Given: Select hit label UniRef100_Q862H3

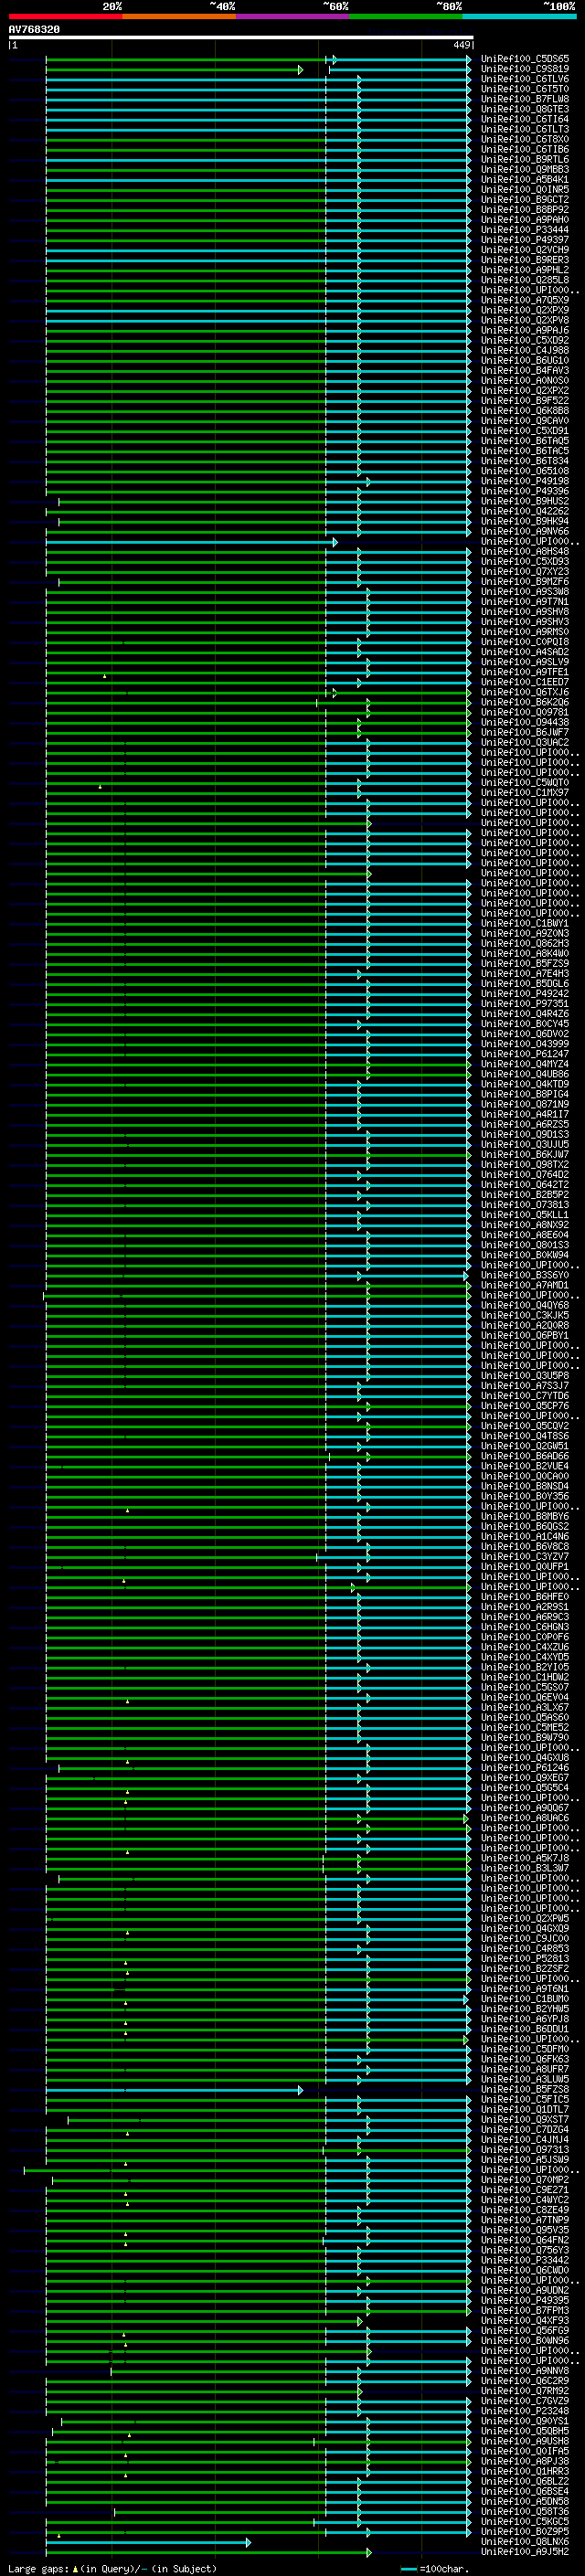Looking at the screenshot, I should (x=525, y=943).
